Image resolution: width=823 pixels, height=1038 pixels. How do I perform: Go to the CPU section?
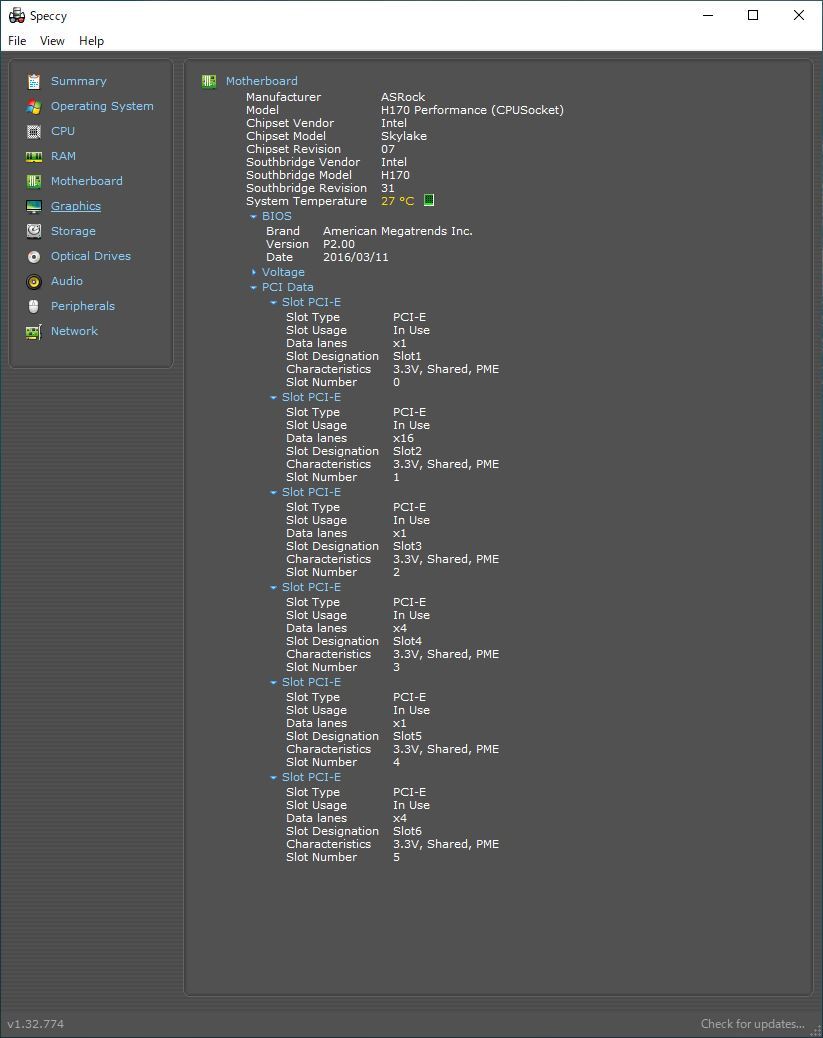(x=63, y=131)
